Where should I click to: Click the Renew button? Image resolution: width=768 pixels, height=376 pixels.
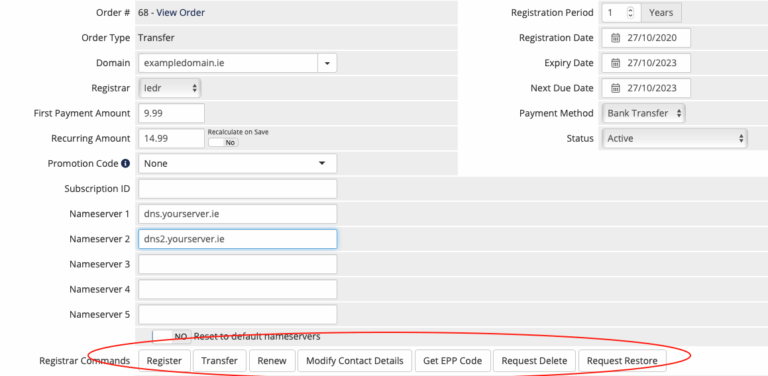tap(272, 361)
